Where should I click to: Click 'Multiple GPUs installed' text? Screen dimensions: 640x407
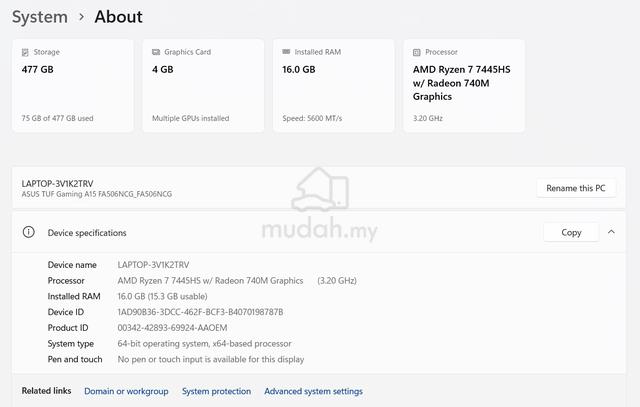pyautogui.click(x=191, y=118)
